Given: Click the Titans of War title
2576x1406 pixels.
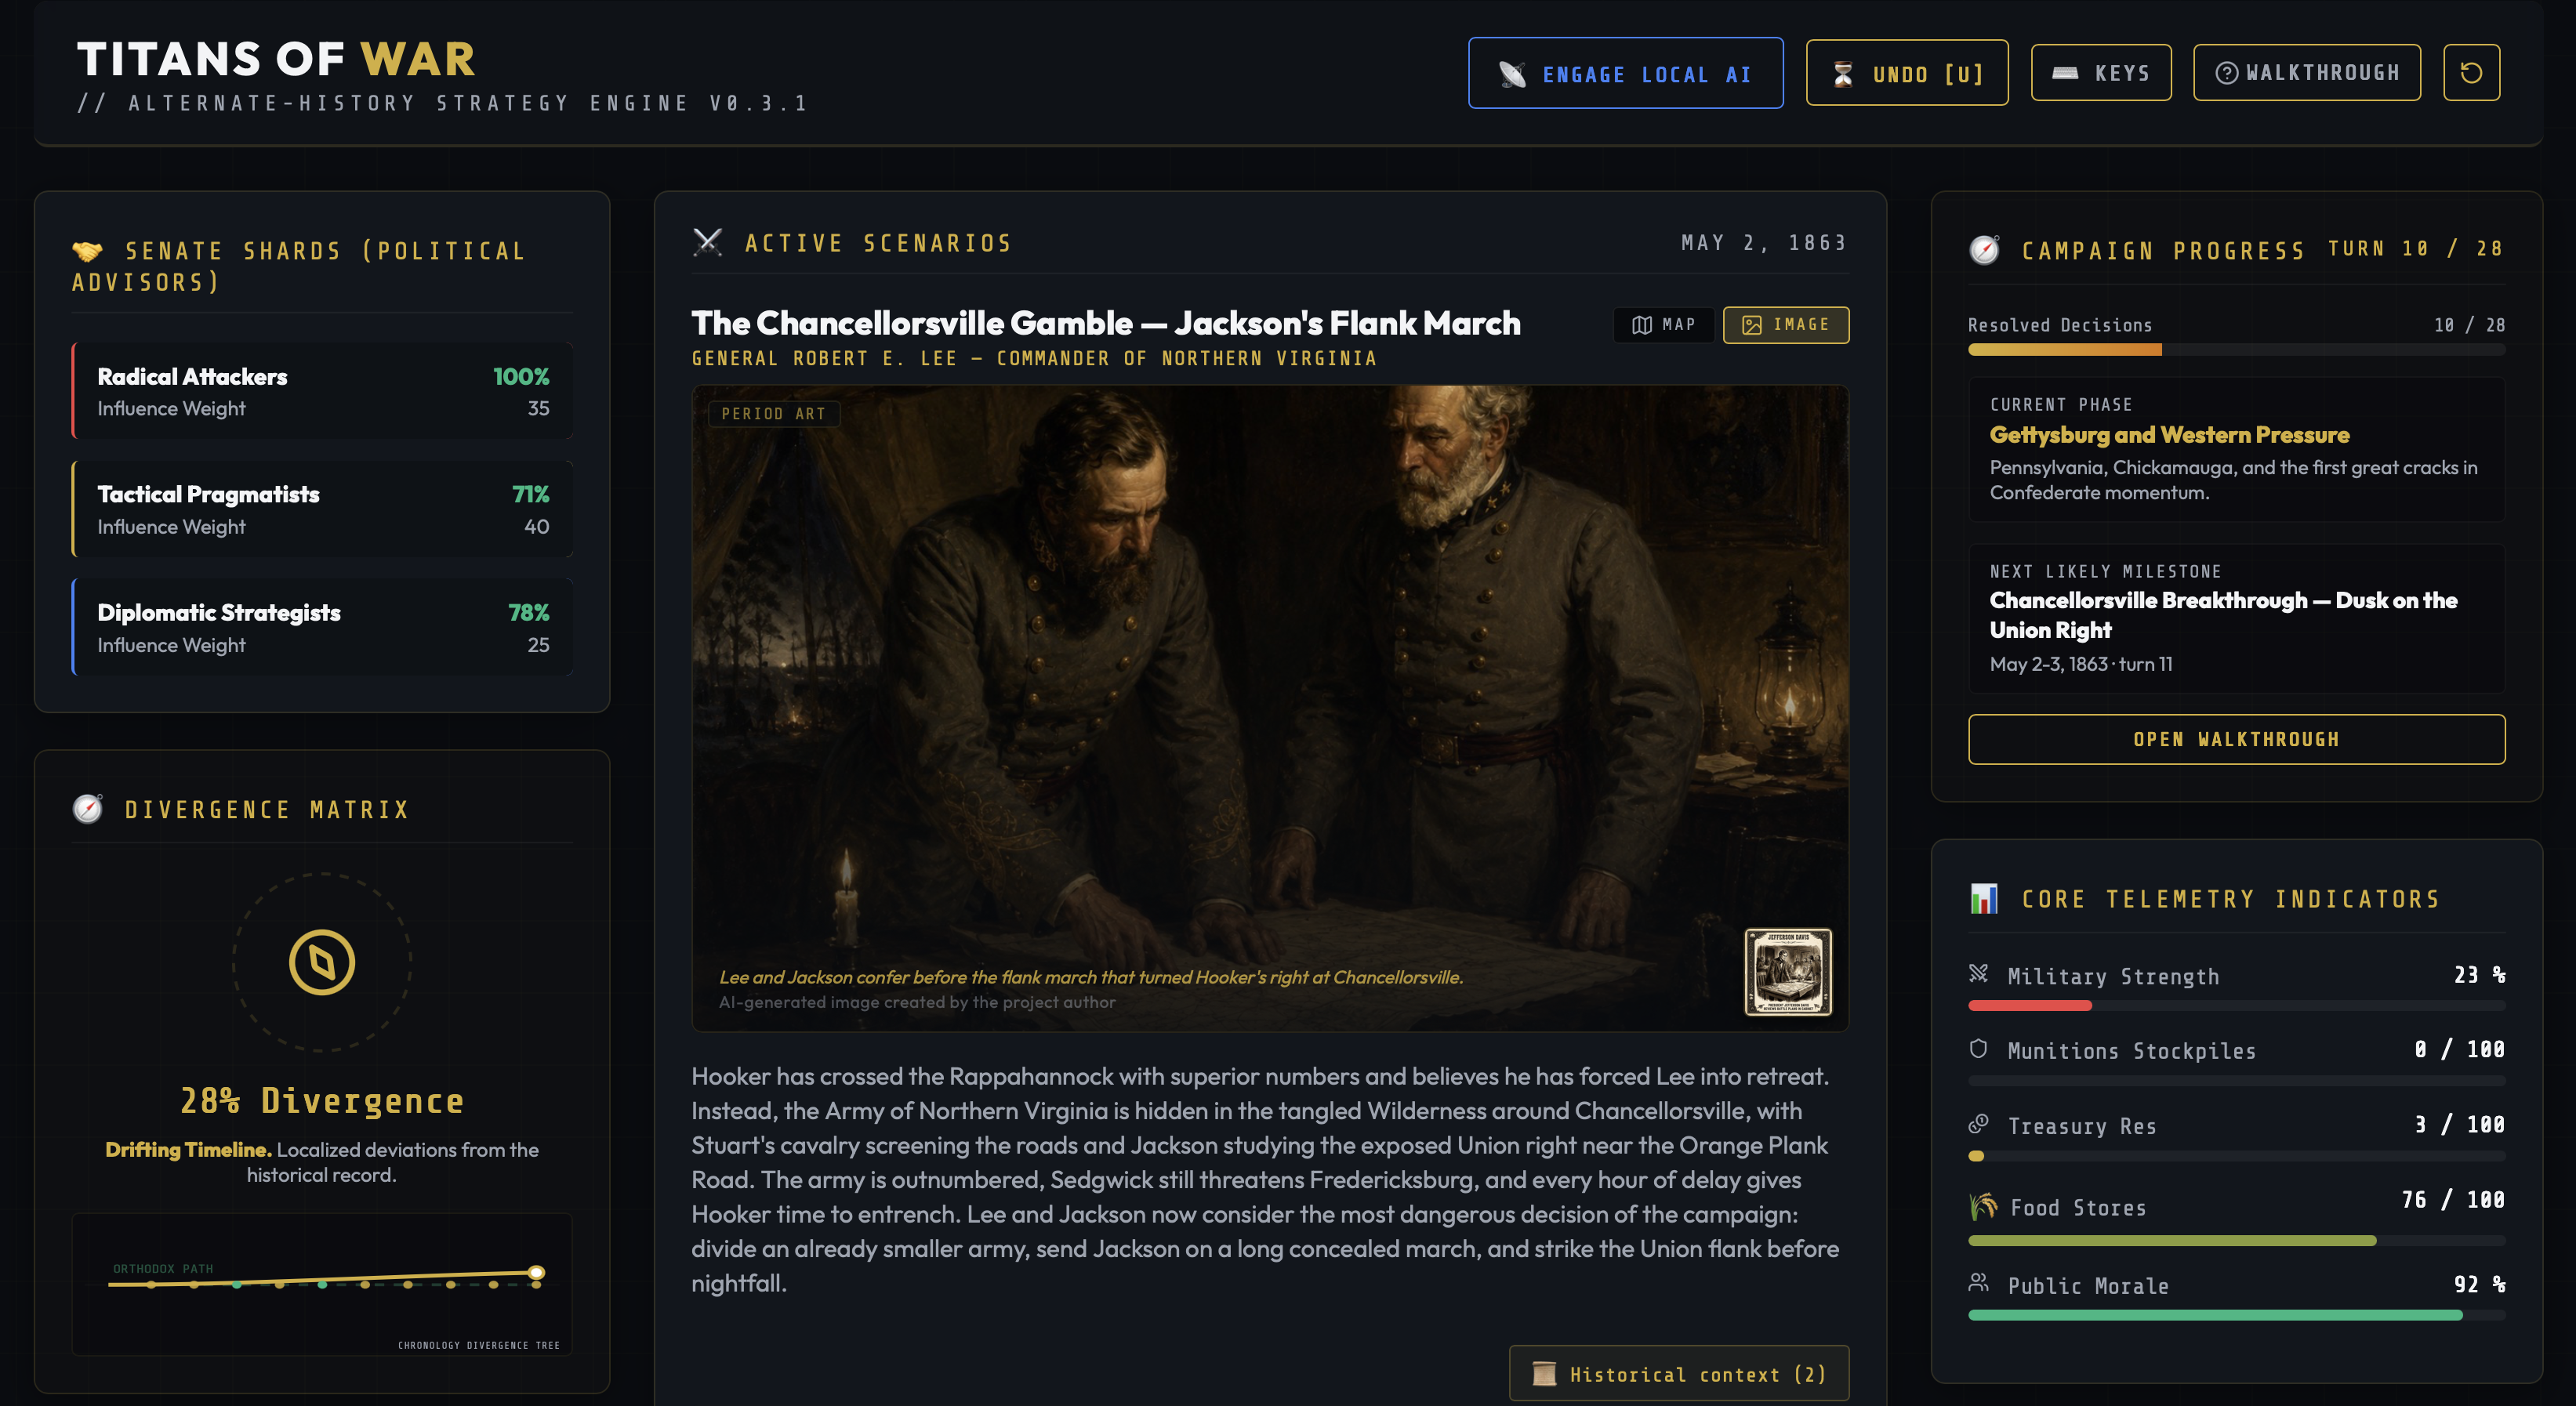Looking at the screenshot, I should click(276, 59).
